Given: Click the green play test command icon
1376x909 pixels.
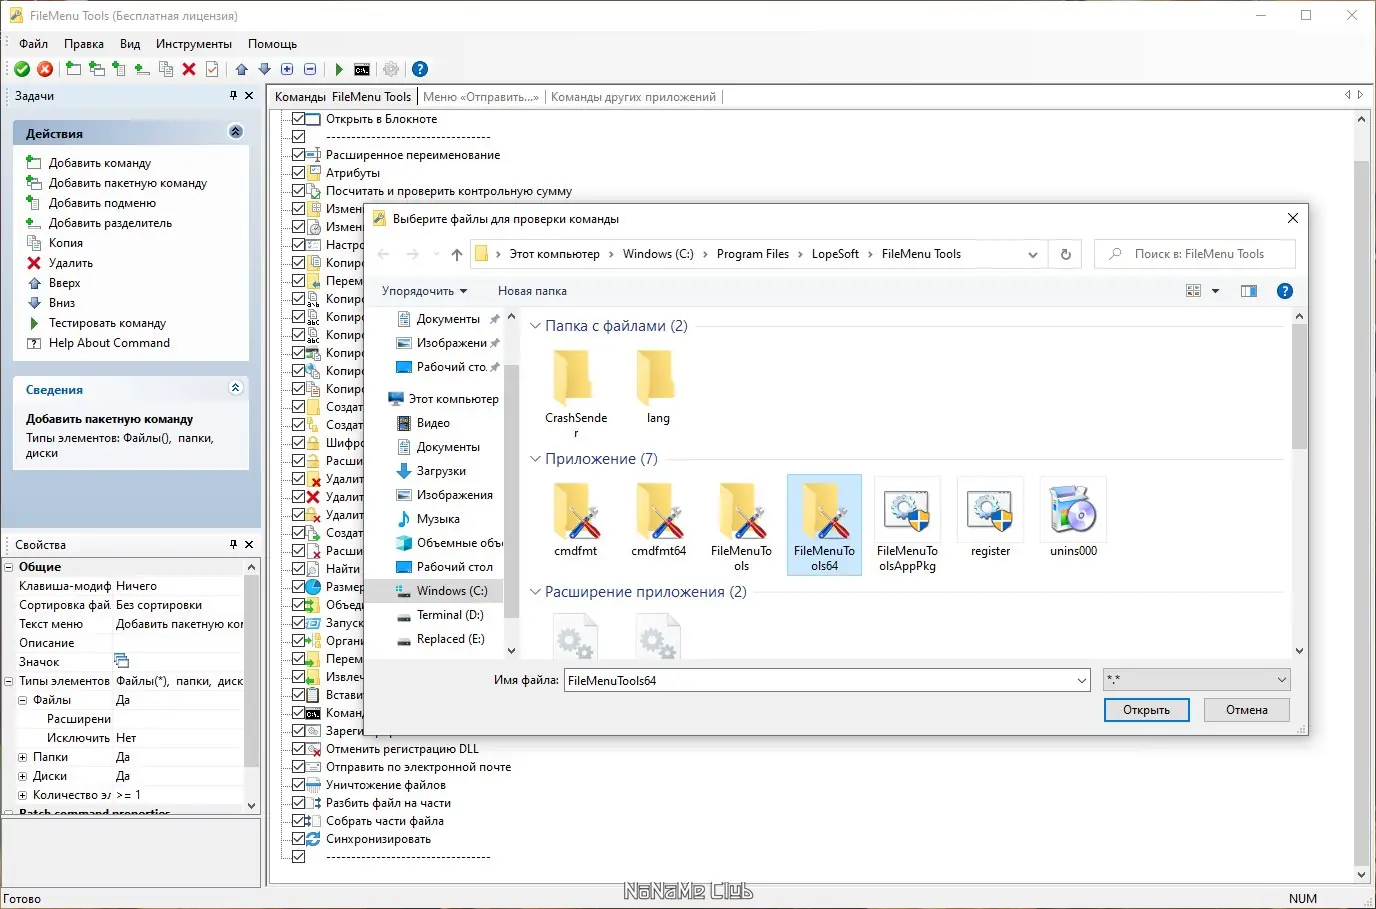Looking at the screenshot, I should tap(339, 69).
